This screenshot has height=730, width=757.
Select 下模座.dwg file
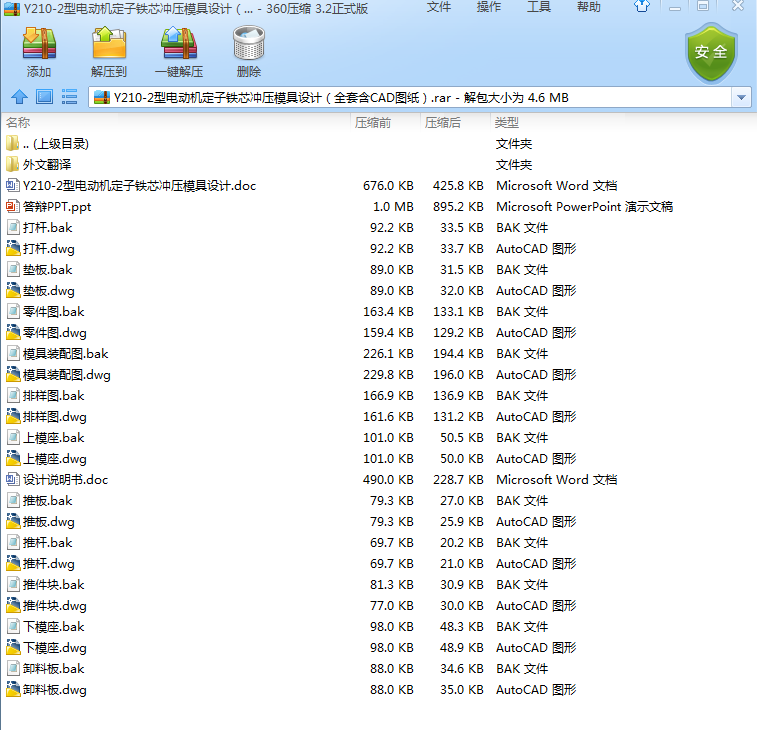(x=55, y=647)
